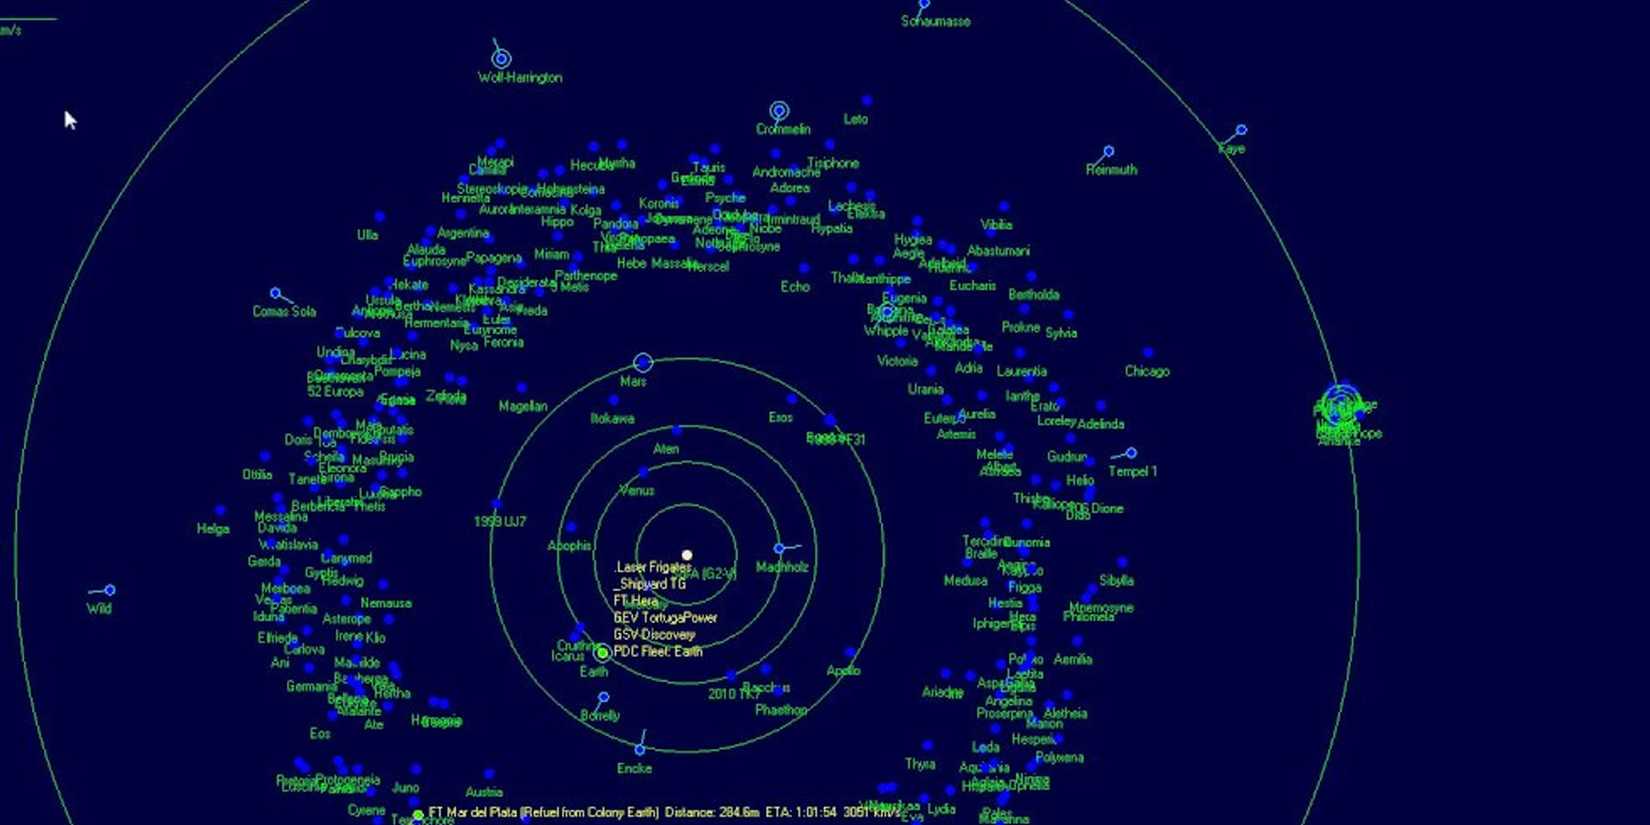The height and width of the screenshot is (825, 1650).
Task: Select the Mars planet marker
Action: [643, 362]
